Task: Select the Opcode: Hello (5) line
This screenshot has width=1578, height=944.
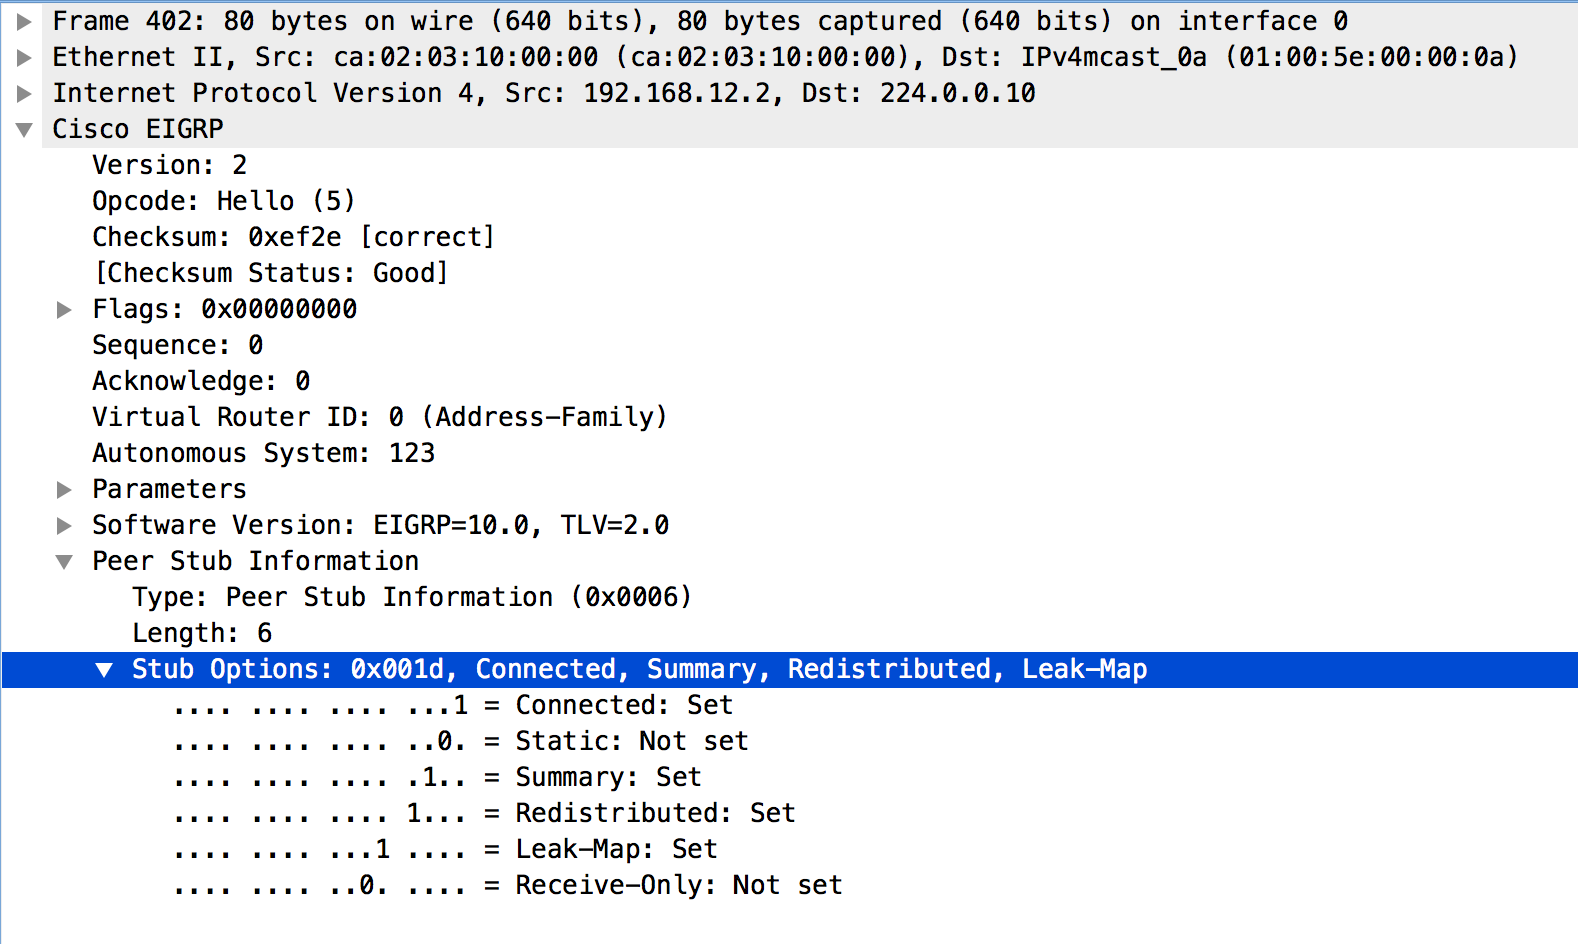Action: (x=223, y=201)
